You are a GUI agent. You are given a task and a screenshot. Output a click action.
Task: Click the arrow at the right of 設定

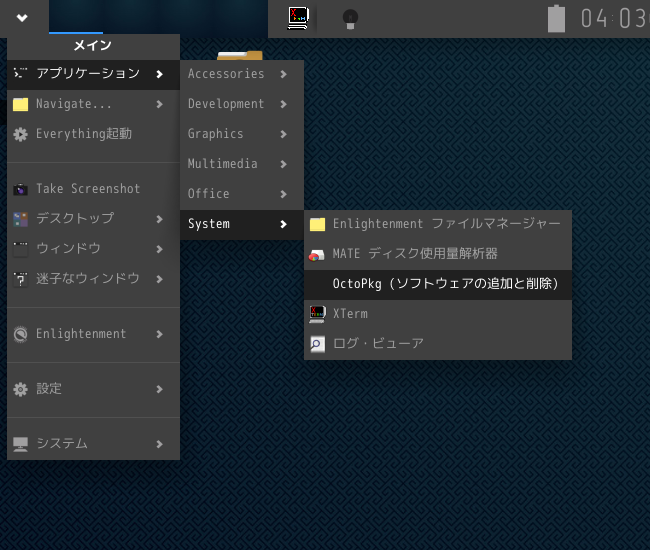[x=160, y=389]
